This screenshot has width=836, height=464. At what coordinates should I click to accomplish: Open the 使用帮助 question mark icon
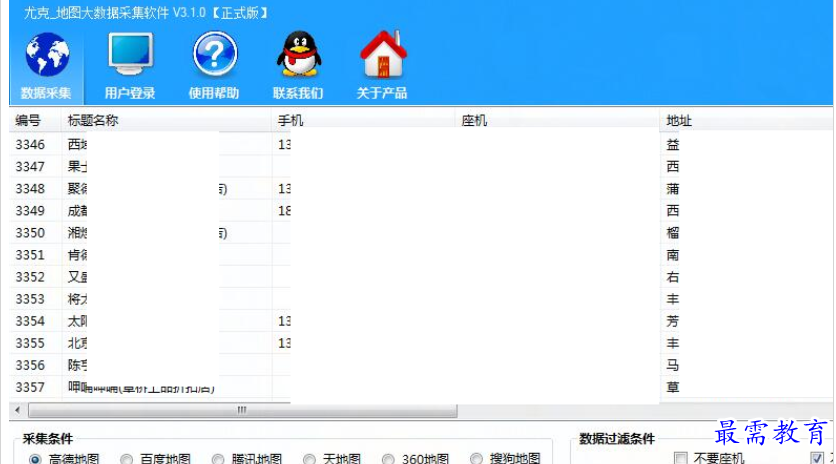coord(215,54)
